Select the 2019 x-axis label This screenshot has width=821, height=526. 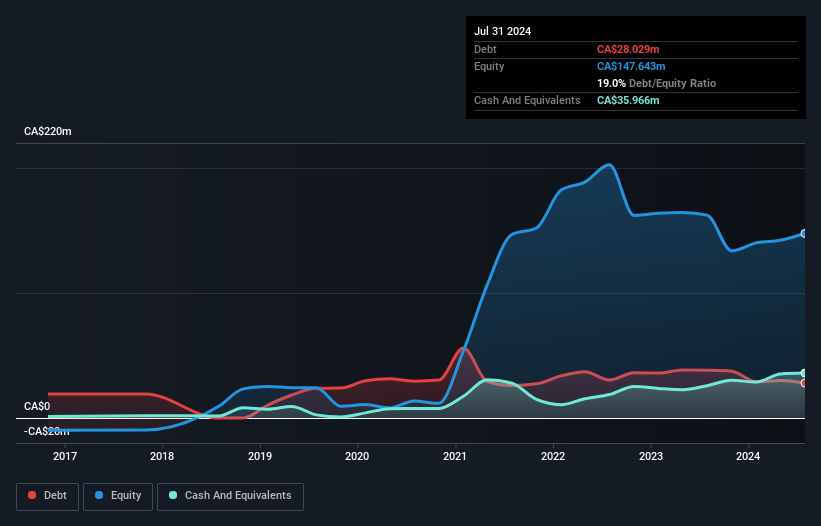point(260,456)
